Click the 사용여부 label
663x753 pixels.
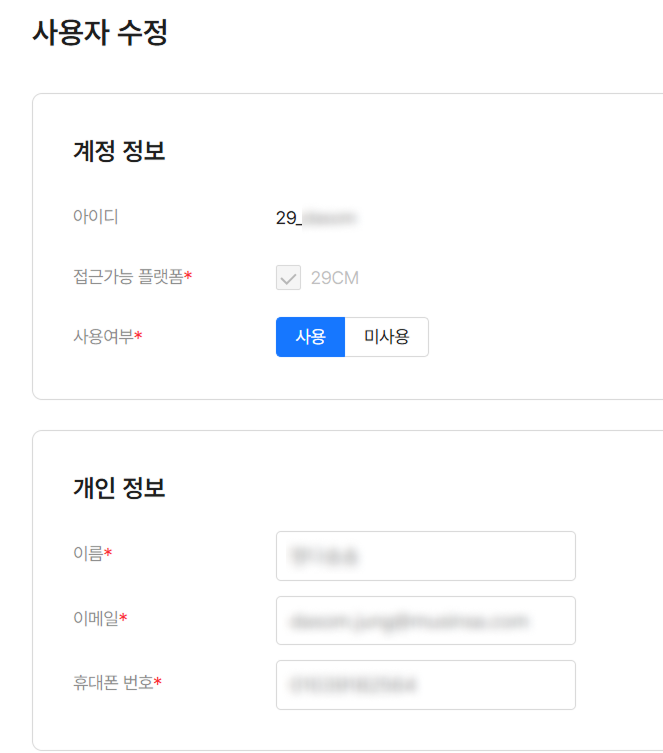coord(103,336)
